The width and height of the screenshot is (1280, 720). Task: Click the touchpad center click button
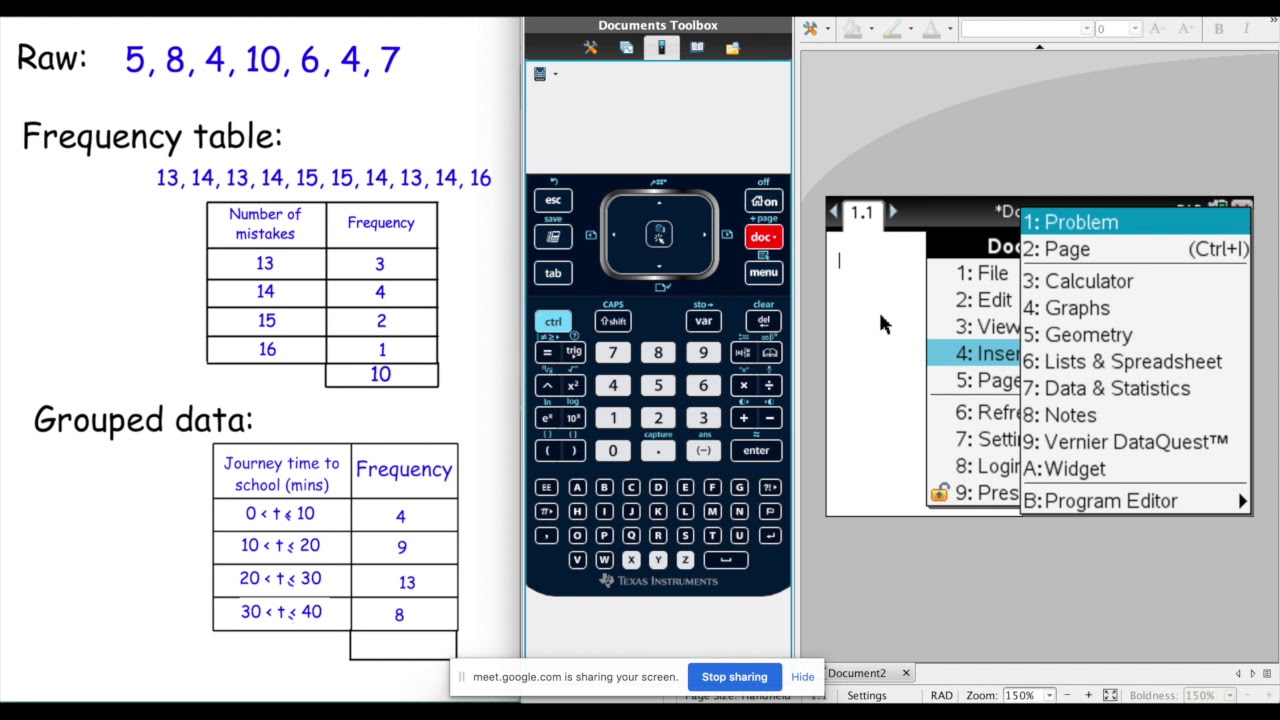pos(659,234)
